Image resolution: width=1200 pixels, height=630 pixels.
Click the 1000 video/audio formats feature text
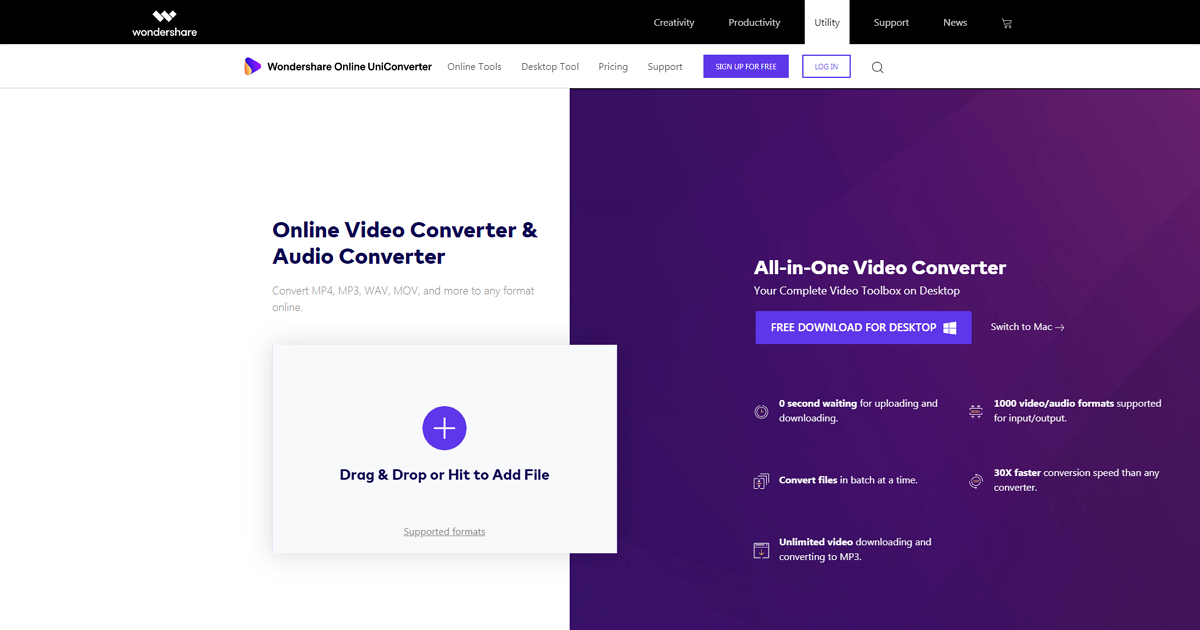pos(1077,411)
